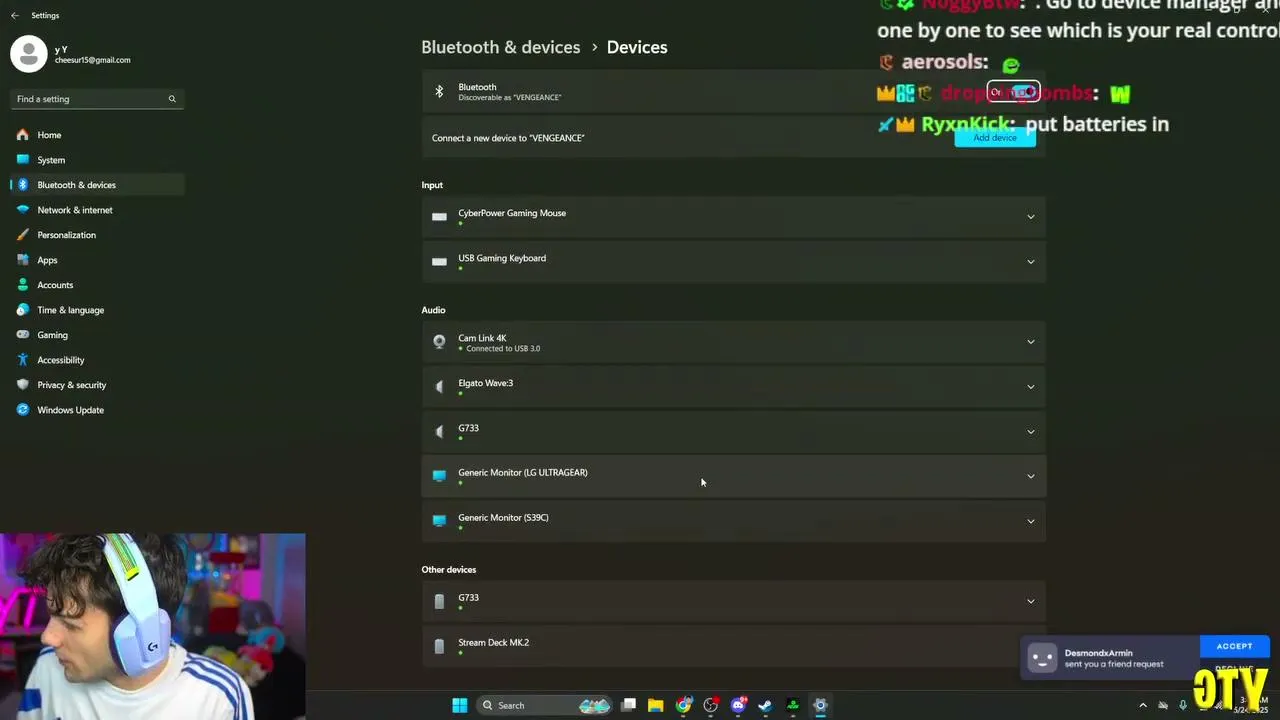Go to Home in the sidebar
1280x720 pixels.
coord(97,135)
